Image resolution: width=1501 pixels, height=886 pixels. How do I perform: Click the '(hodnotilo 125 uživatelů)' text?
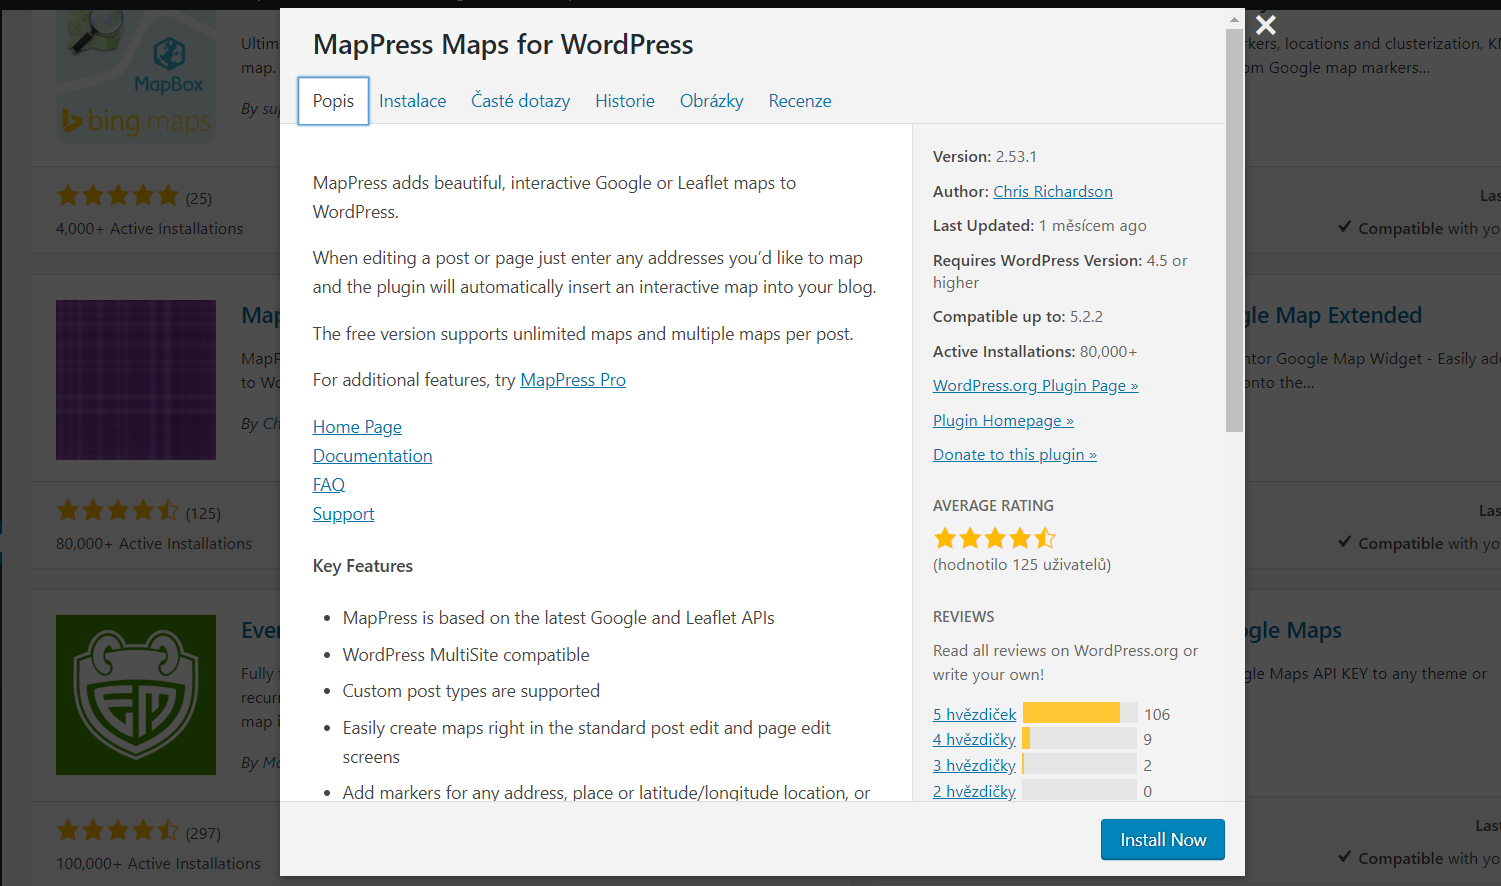[x=1022, y=565]
